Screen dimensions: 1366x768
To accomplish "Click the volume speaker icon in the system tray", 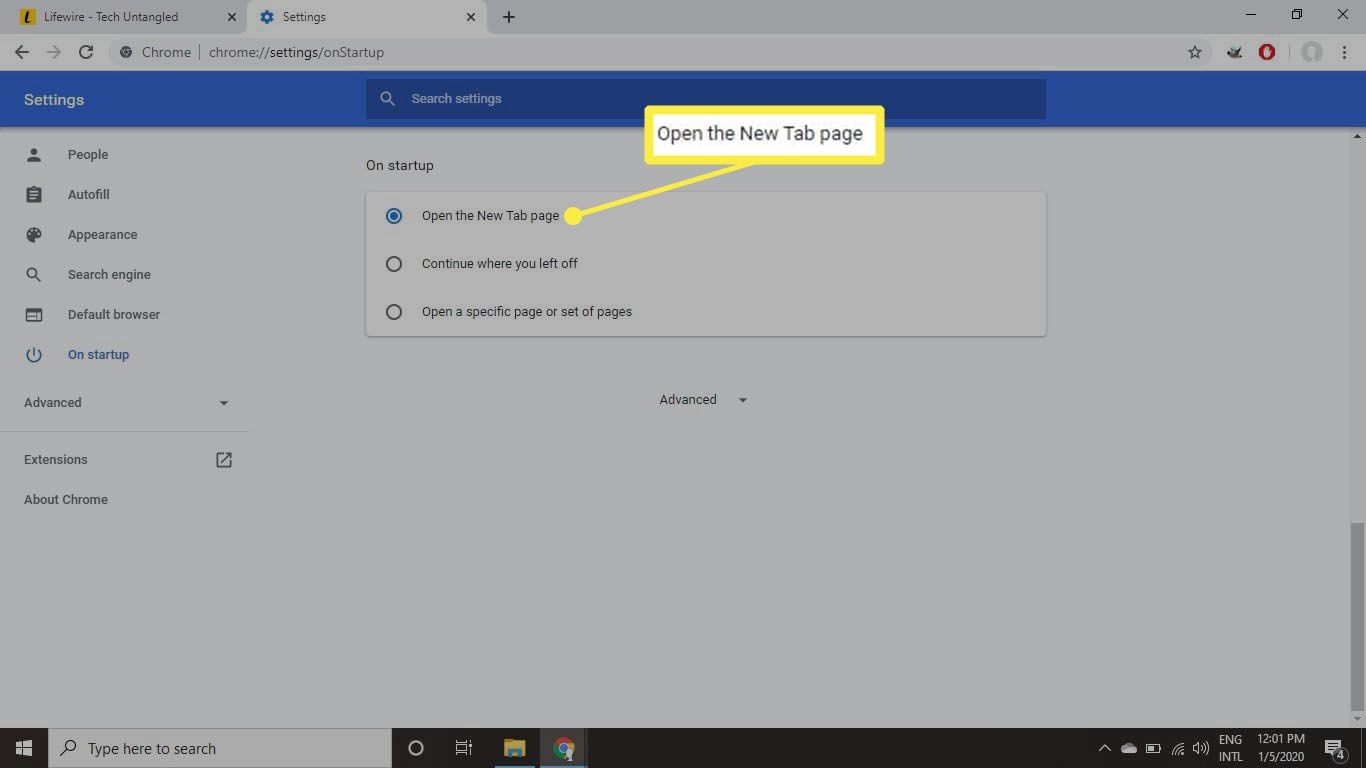I will (1201, 748).
